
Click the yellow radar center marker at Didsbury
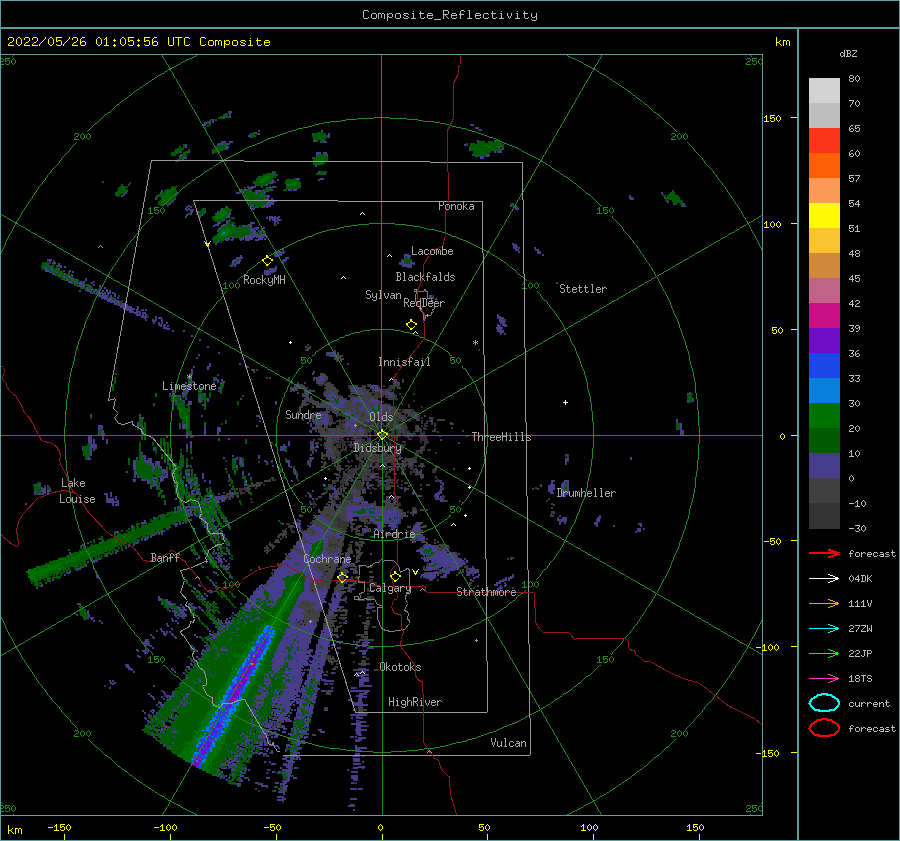(x=382, y=435)
